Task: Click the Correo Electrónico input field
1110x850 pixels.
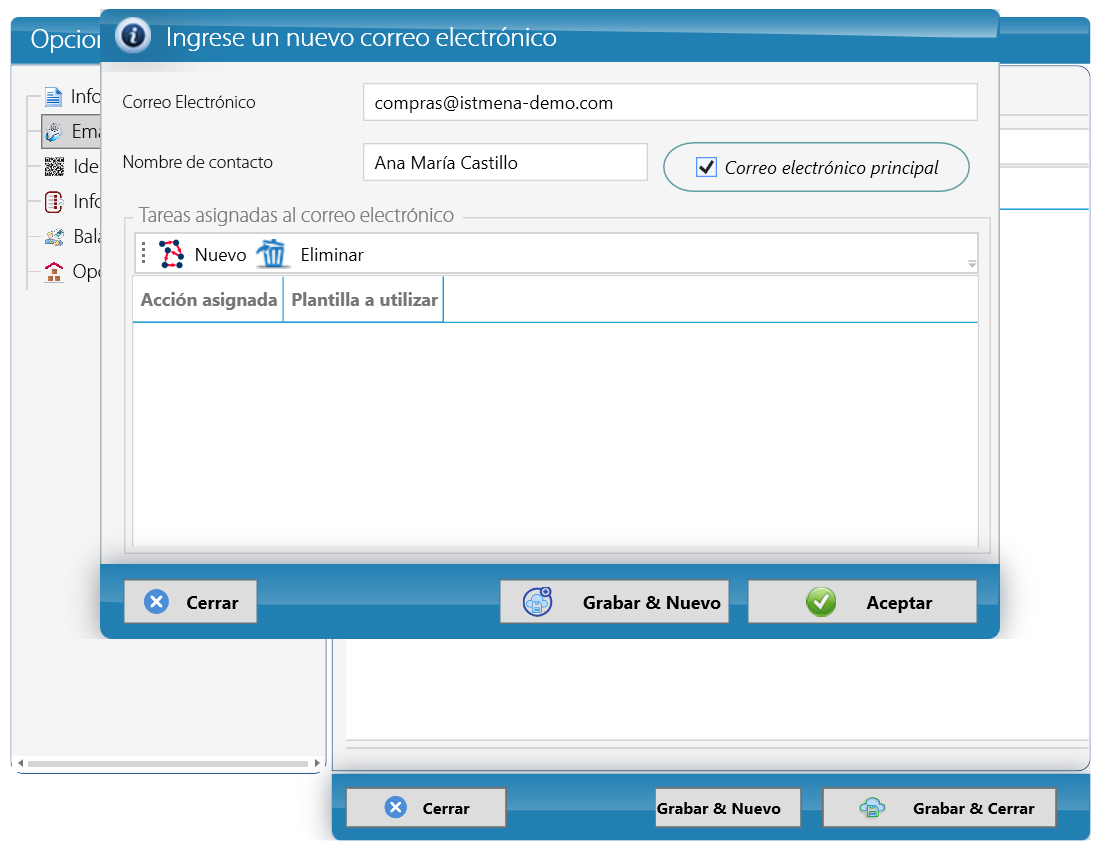Action: tap(670, 103)
